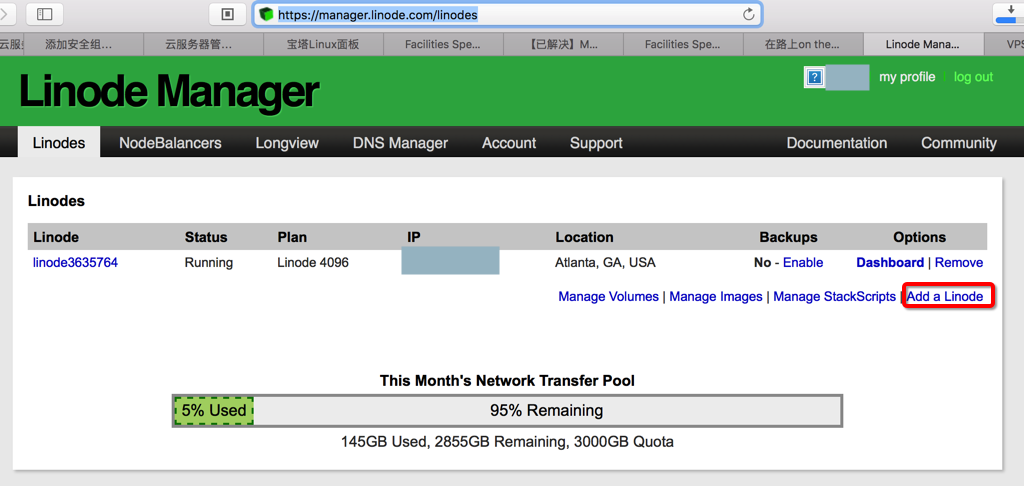Click the 145GB Used quota summary text

click(x=507, y=442)
